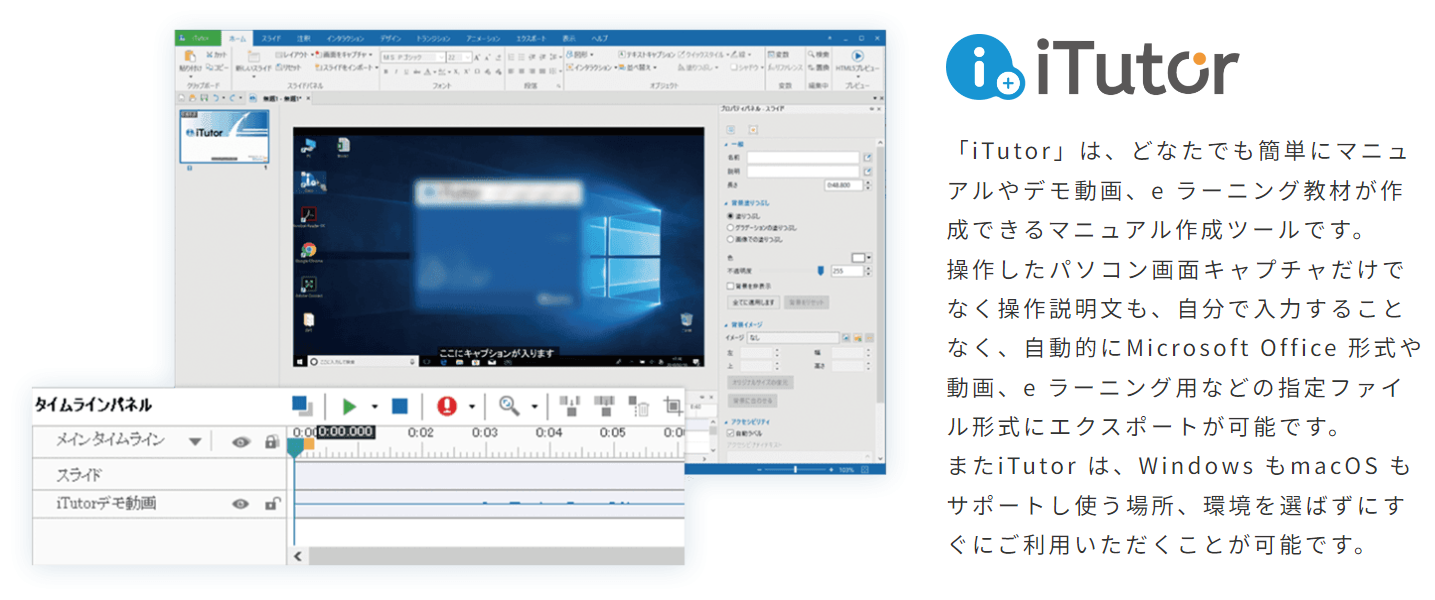Toggle visibility eye on メインタイムライン row
The width and height of the screenshot is (1435, 600).
coord(240,441)
